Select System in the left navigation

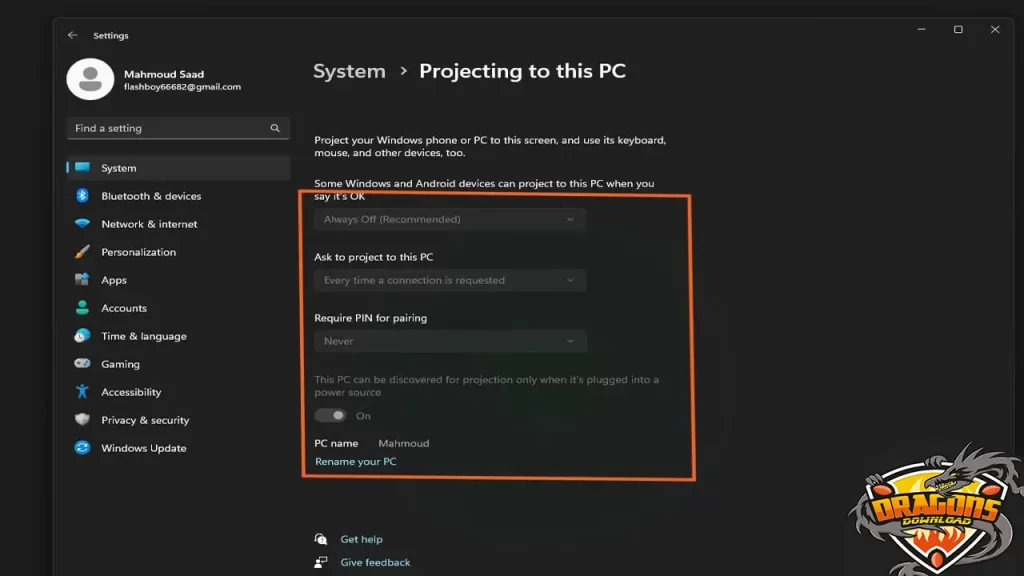pyautogui.click(x=118, y=168)
